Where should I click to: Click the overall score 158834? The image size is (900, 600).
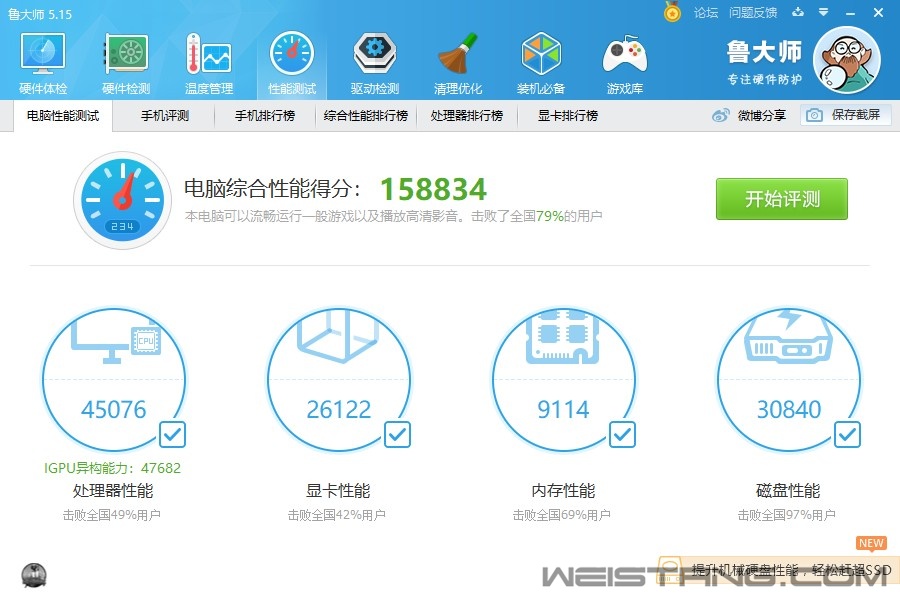point(433,189)
